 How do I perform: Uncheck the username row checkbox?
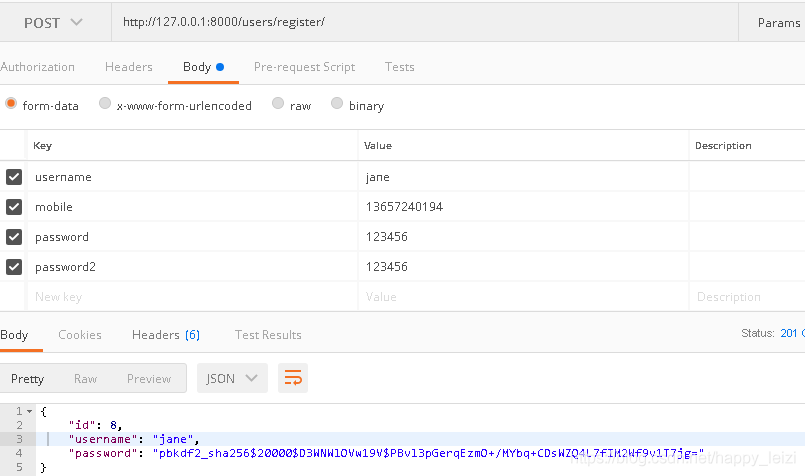tap(14, 177)
